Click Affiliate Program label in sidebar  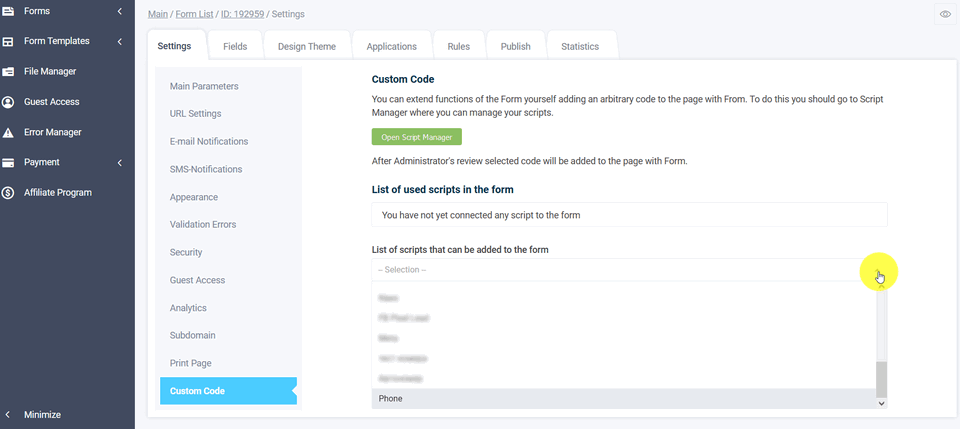(x=58, y=193)
